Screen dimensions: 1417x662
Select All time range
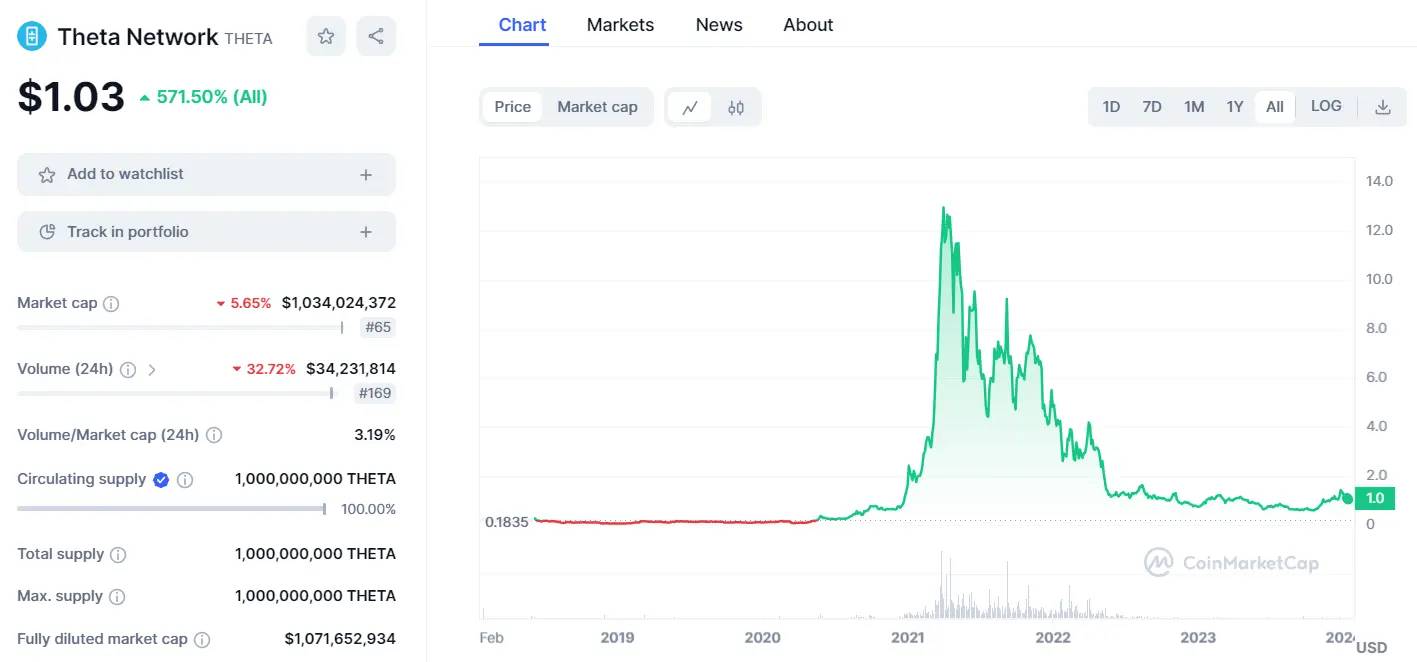click(1275, 107)
